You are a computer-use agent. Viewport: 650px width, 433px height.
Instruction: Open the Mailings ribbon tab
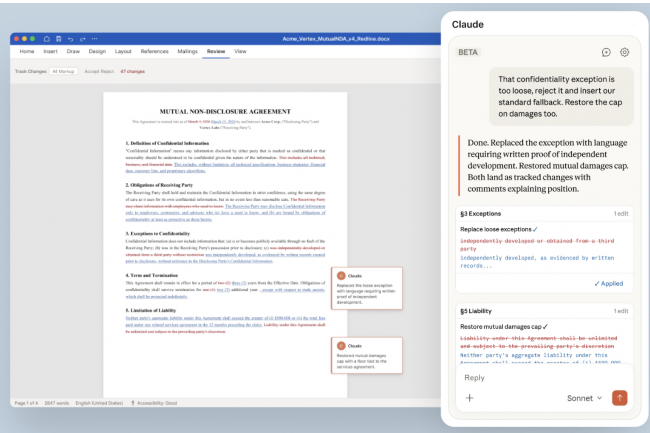click(x=188, y=50)
